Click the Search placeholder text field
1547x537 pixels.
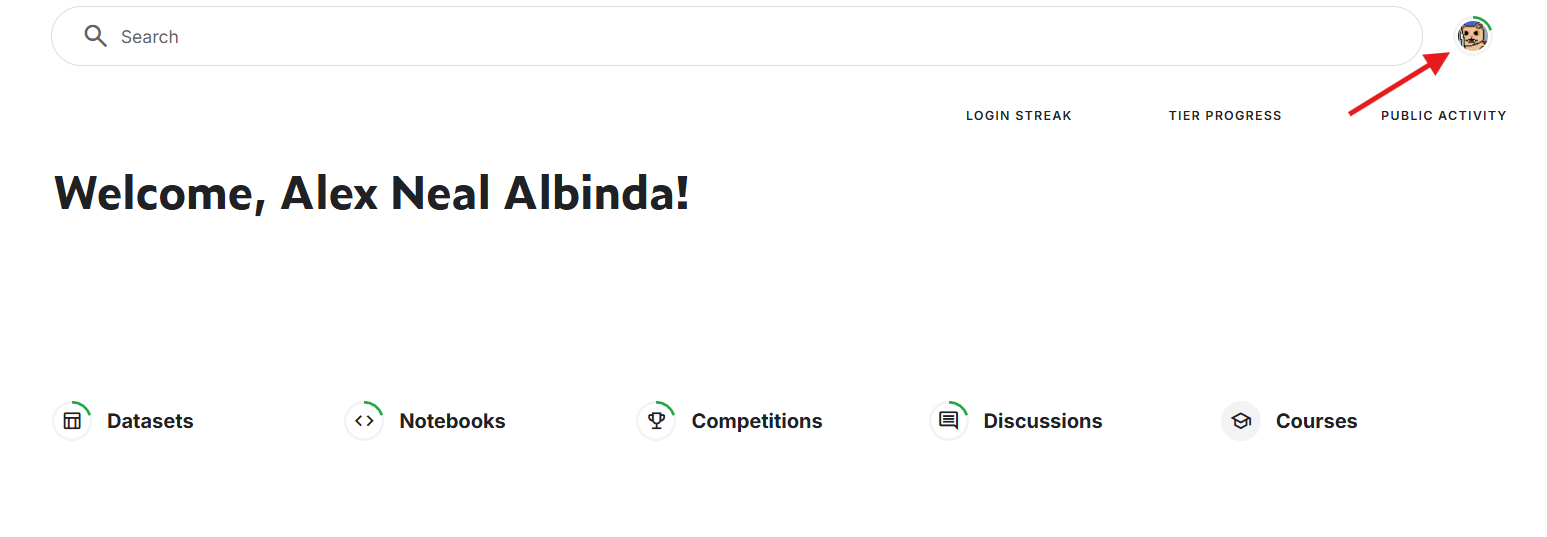click(x=150, y=37)
